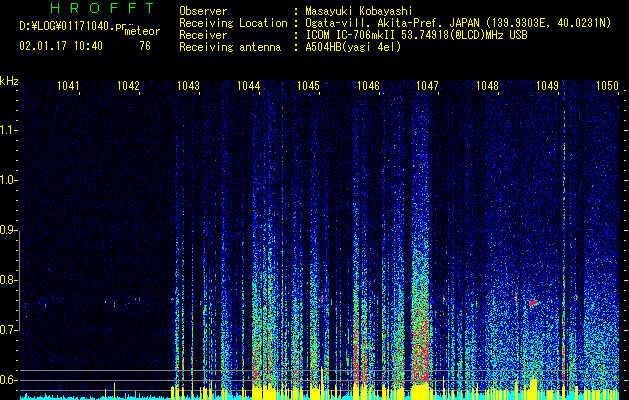Image resolution: width=629 pixels, height=400 pixels.
Task: Select the Observer label
Action: click(x=203, y=11)
